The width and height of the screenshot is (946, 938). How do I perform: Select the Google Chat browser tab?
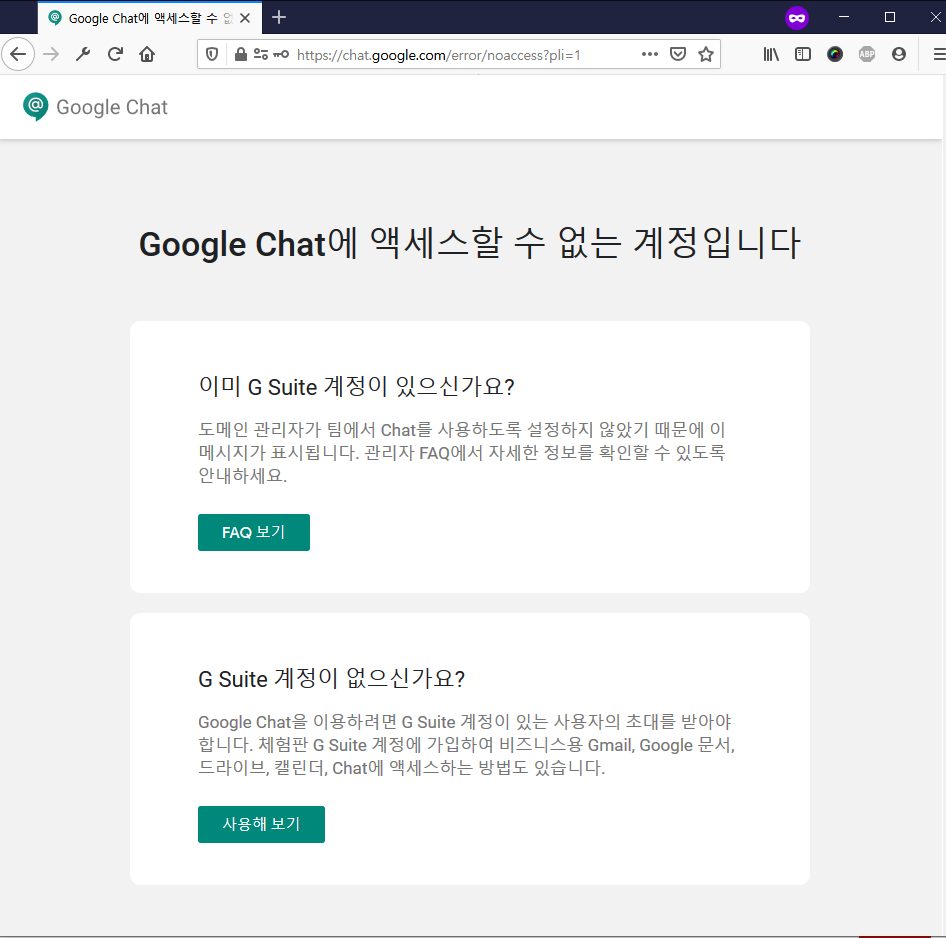(x=150, y=18)
